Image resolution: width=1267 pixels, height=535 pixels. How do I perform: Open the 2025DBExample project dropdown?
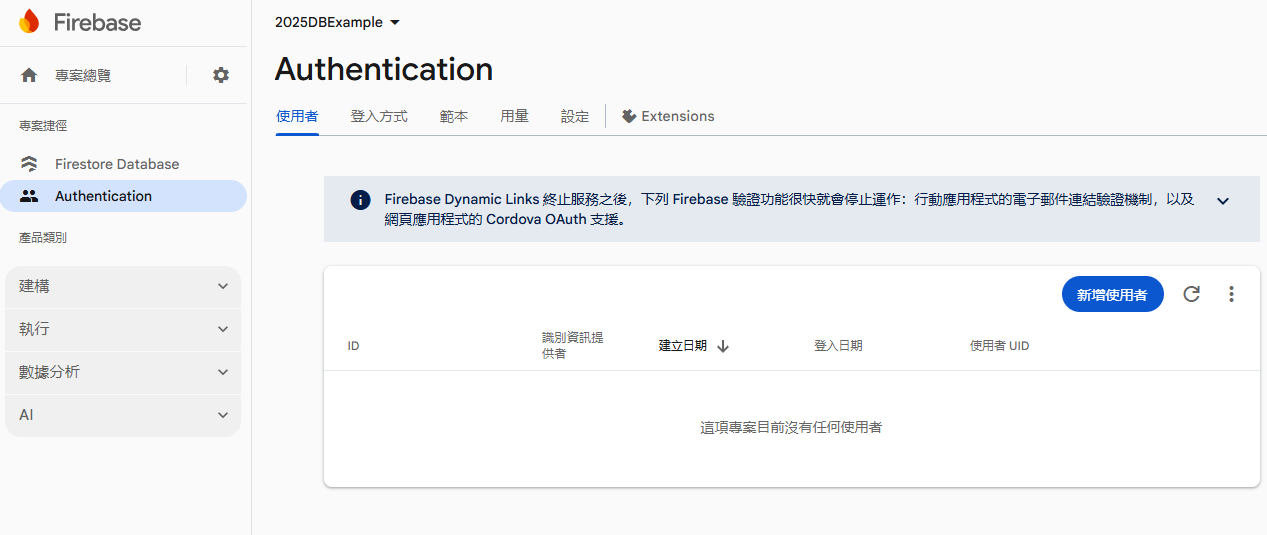[x=338, y=22]
